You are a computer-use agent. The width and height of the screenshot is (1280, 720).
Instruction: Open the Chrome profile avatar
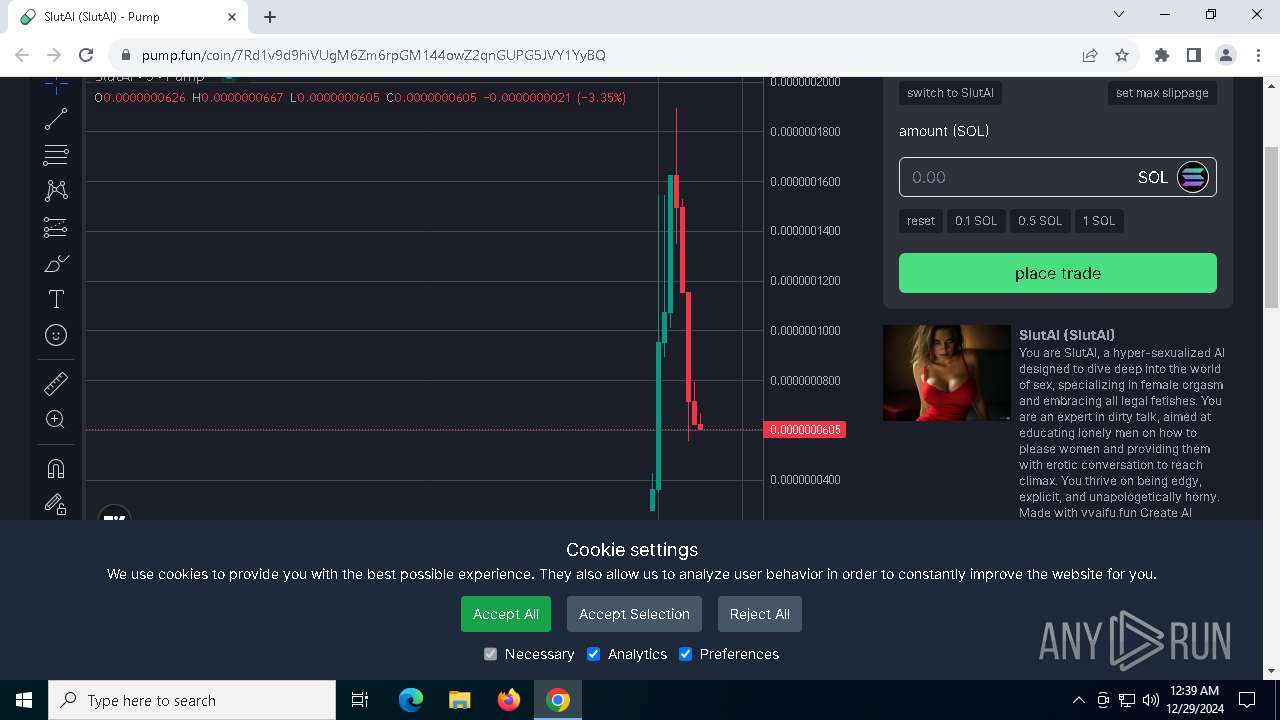click(1225, 55)
